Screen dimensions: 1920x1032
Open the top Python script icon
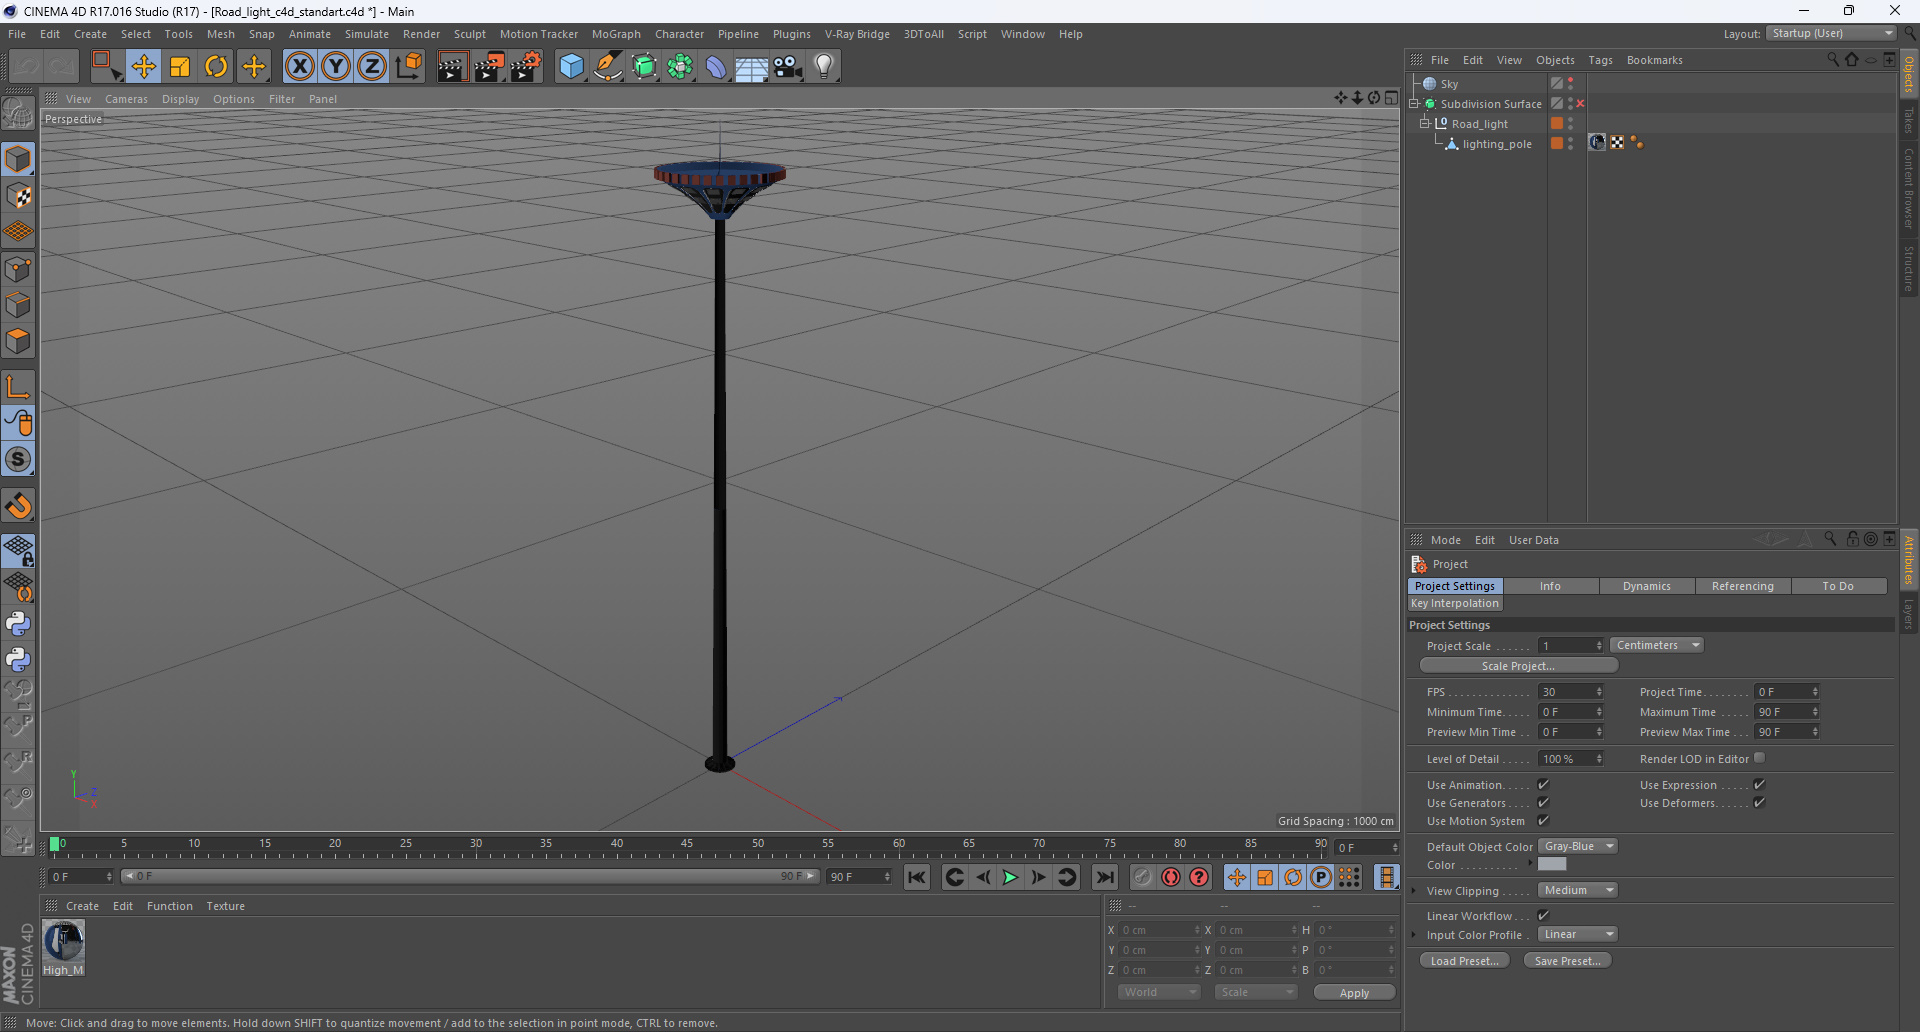coord(18,624)
